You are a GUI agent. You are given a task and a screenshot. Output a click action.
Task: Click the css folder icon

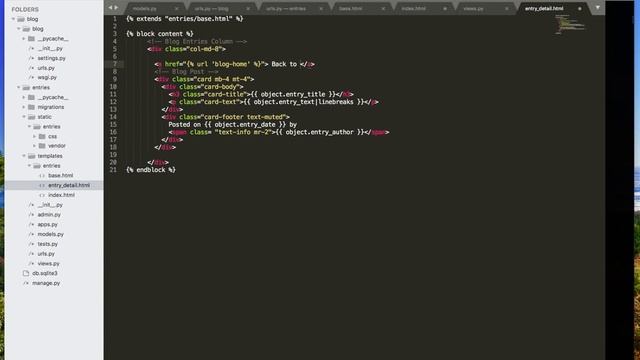pyautogui.click(x=42, y=136)
